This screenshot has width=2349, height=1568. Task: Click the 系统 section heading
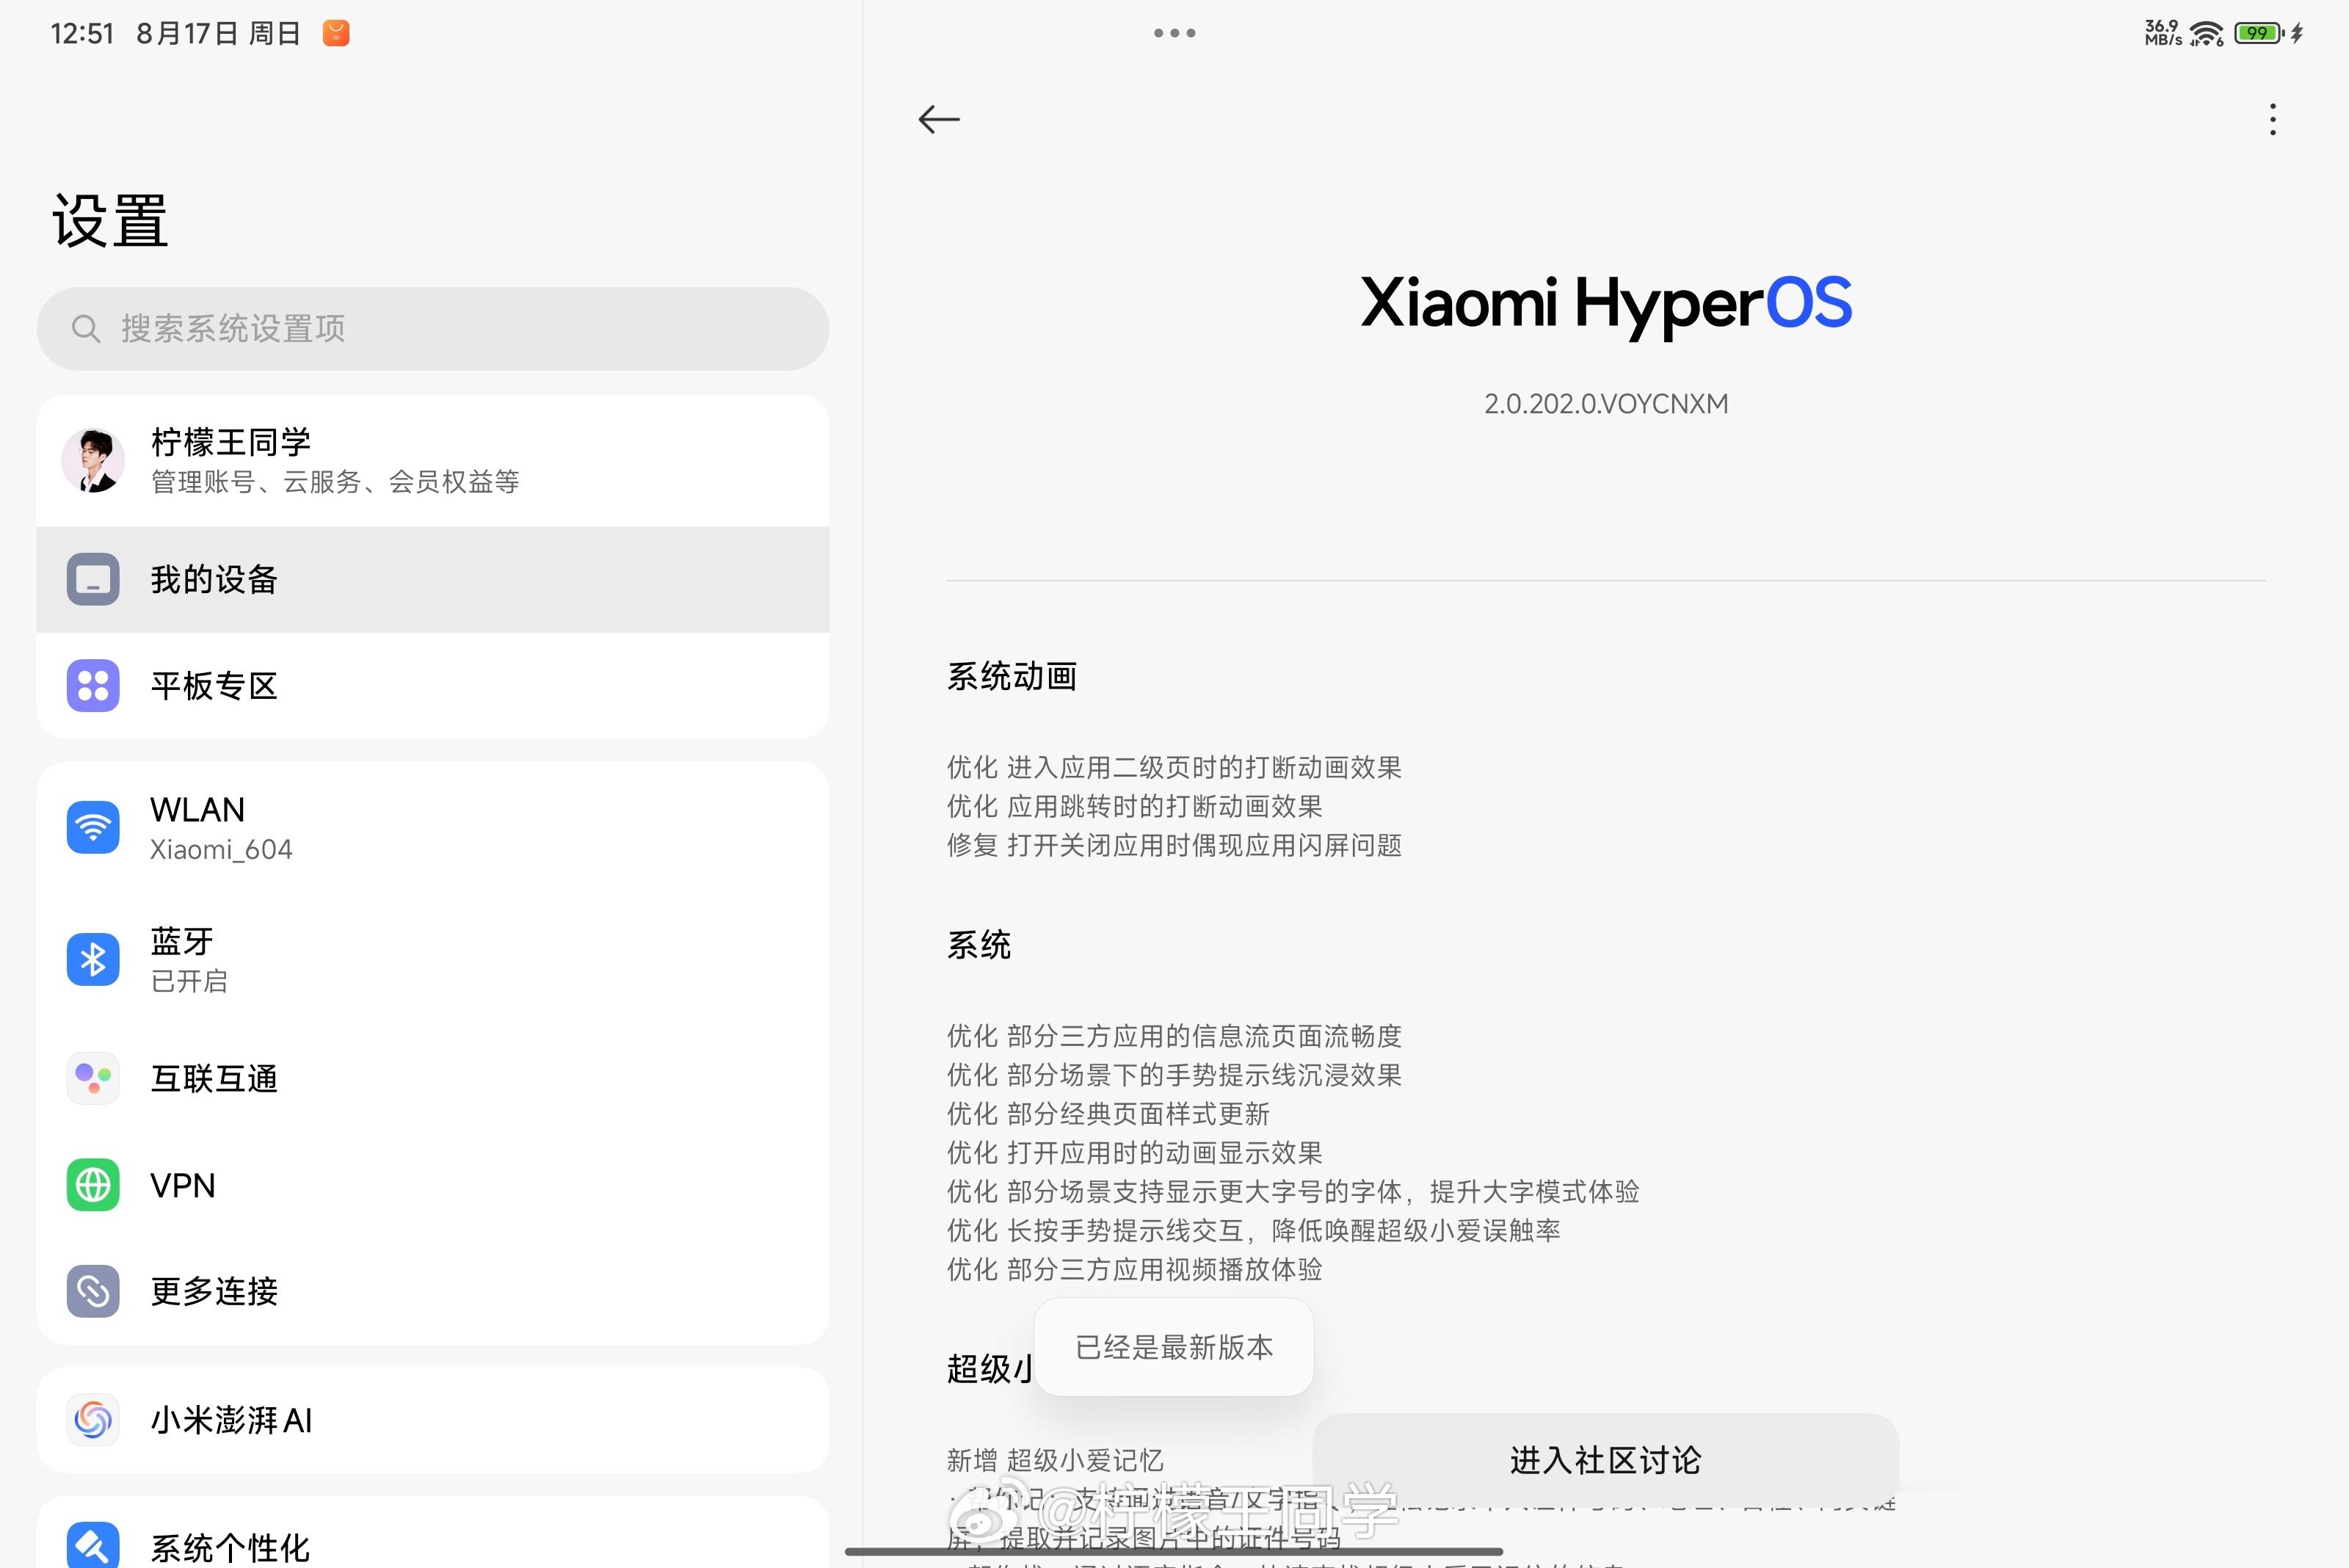pyautogui.click(x=979, y=945)
